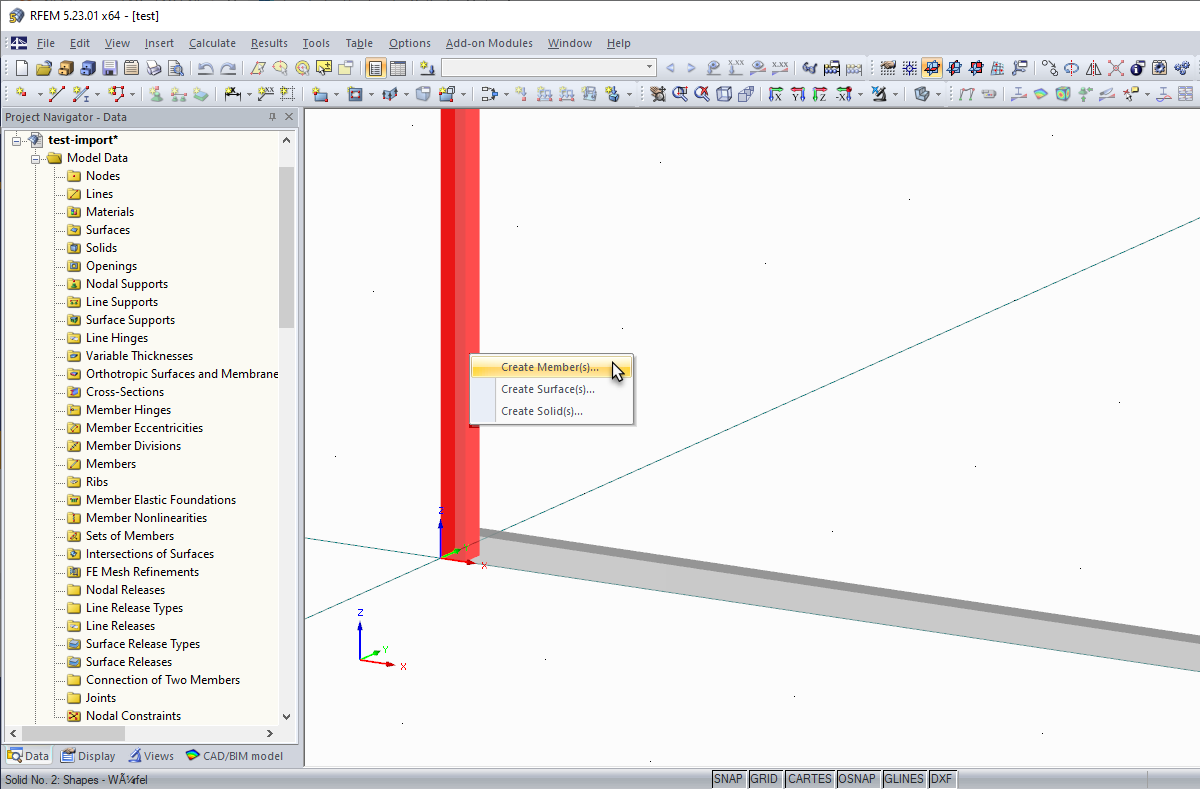Image resolution: width=1200 pixels, height=789 pixels.
Task: Choose Create Member(s)... from the context menu
Action: coord(551,367)
